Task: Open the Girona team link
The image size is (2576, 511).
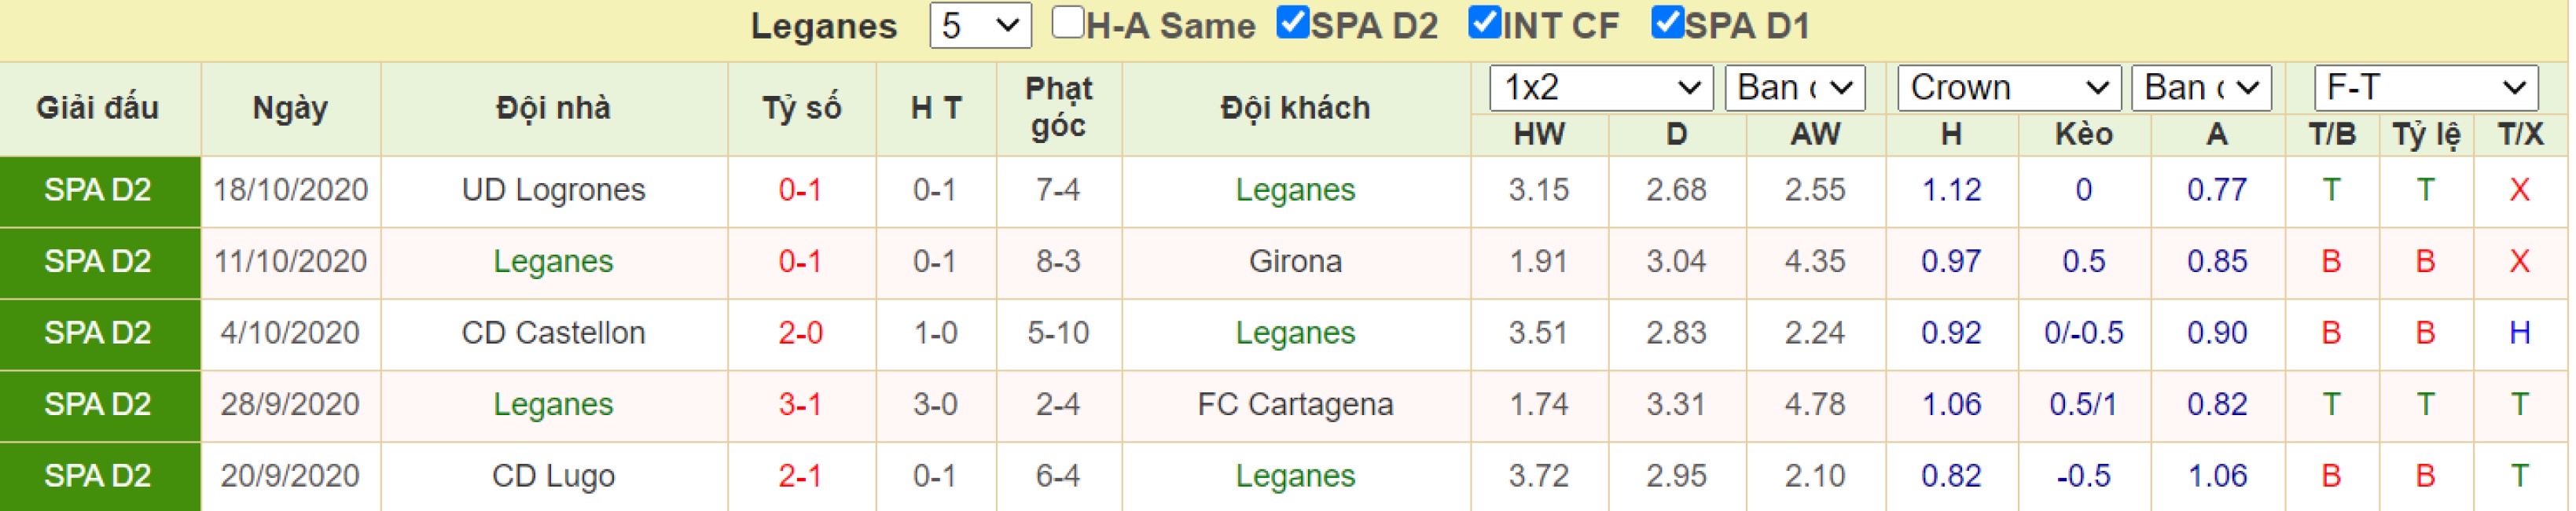Action: [1295, 262]
